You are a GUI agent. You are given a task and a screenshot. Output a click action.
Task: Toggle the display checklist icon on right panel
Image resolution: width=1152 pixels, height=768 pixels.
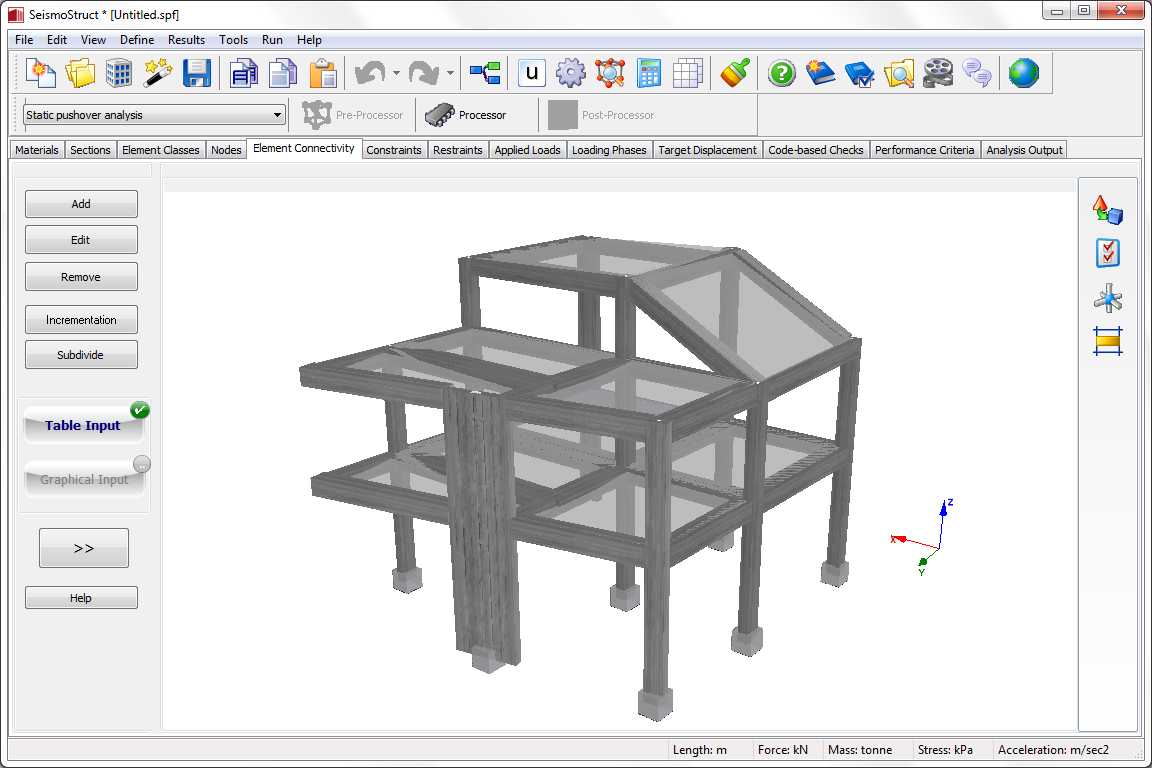(x=1107, y=254)
